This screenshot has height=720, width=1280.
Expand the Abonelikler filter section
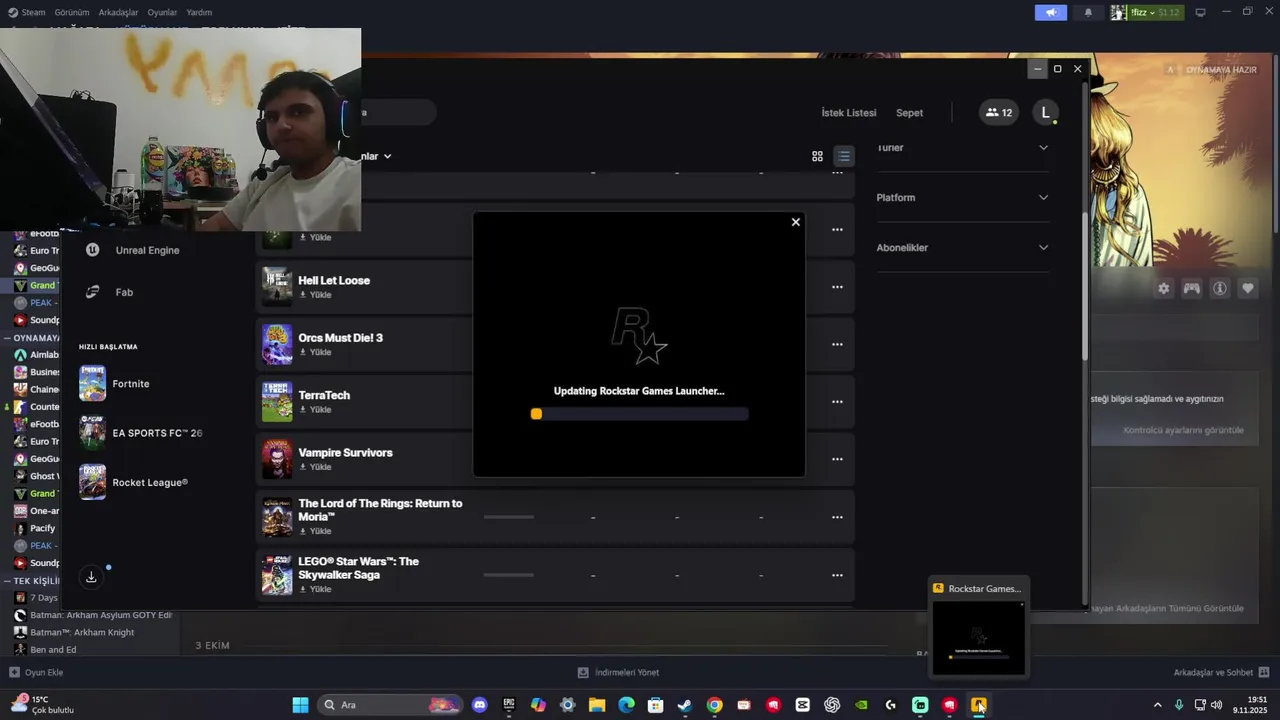(x=962, y=248)
